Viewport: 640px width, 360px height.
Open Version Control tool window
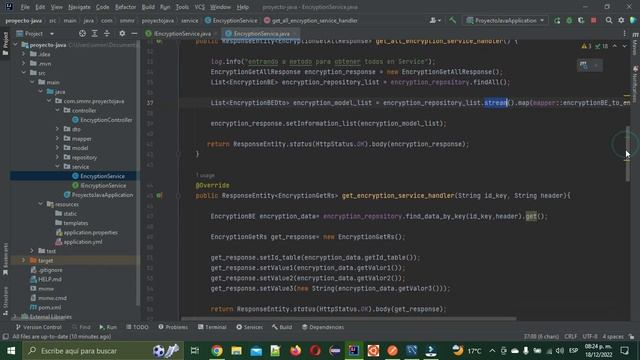point(38,327)
